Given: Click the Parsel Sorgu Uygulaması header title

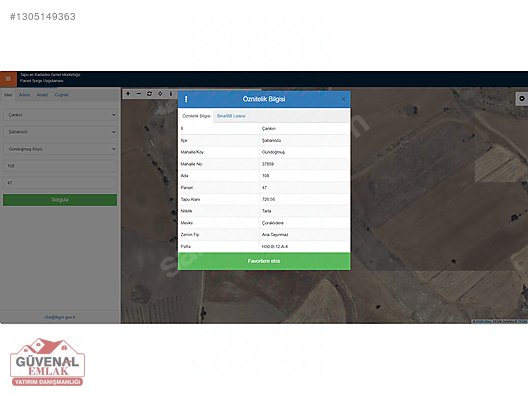Looking at the screenshot, I should point(41,81).
